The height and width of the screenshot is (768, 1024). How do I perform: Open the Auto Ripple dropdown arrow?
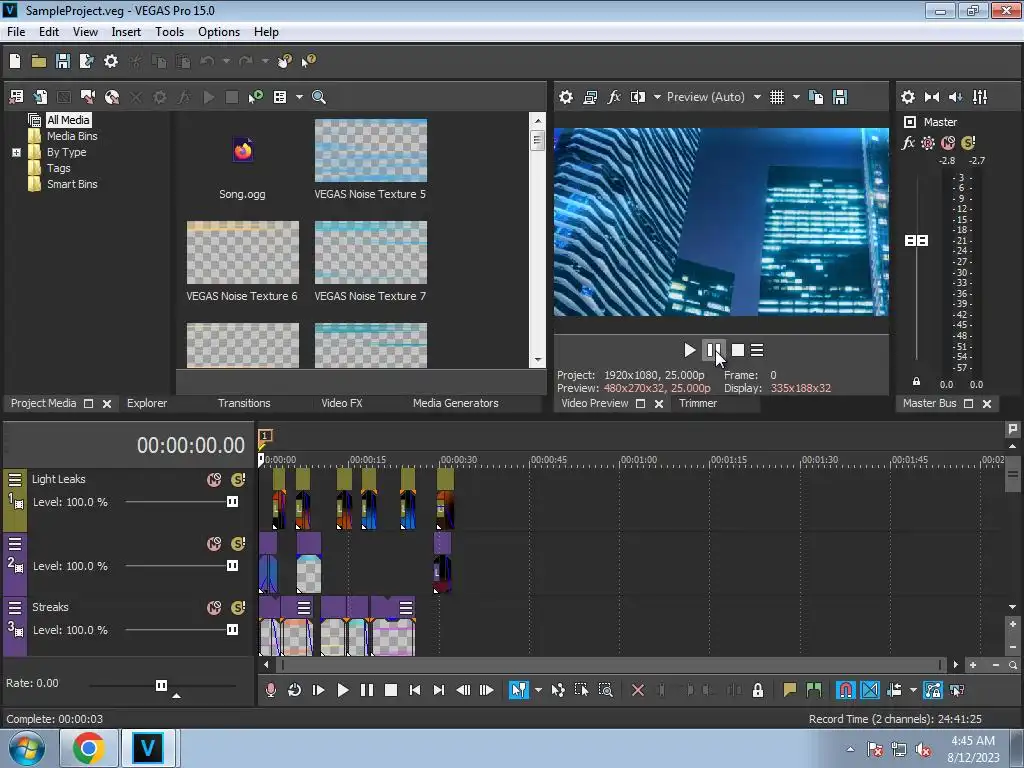point(913,690)
